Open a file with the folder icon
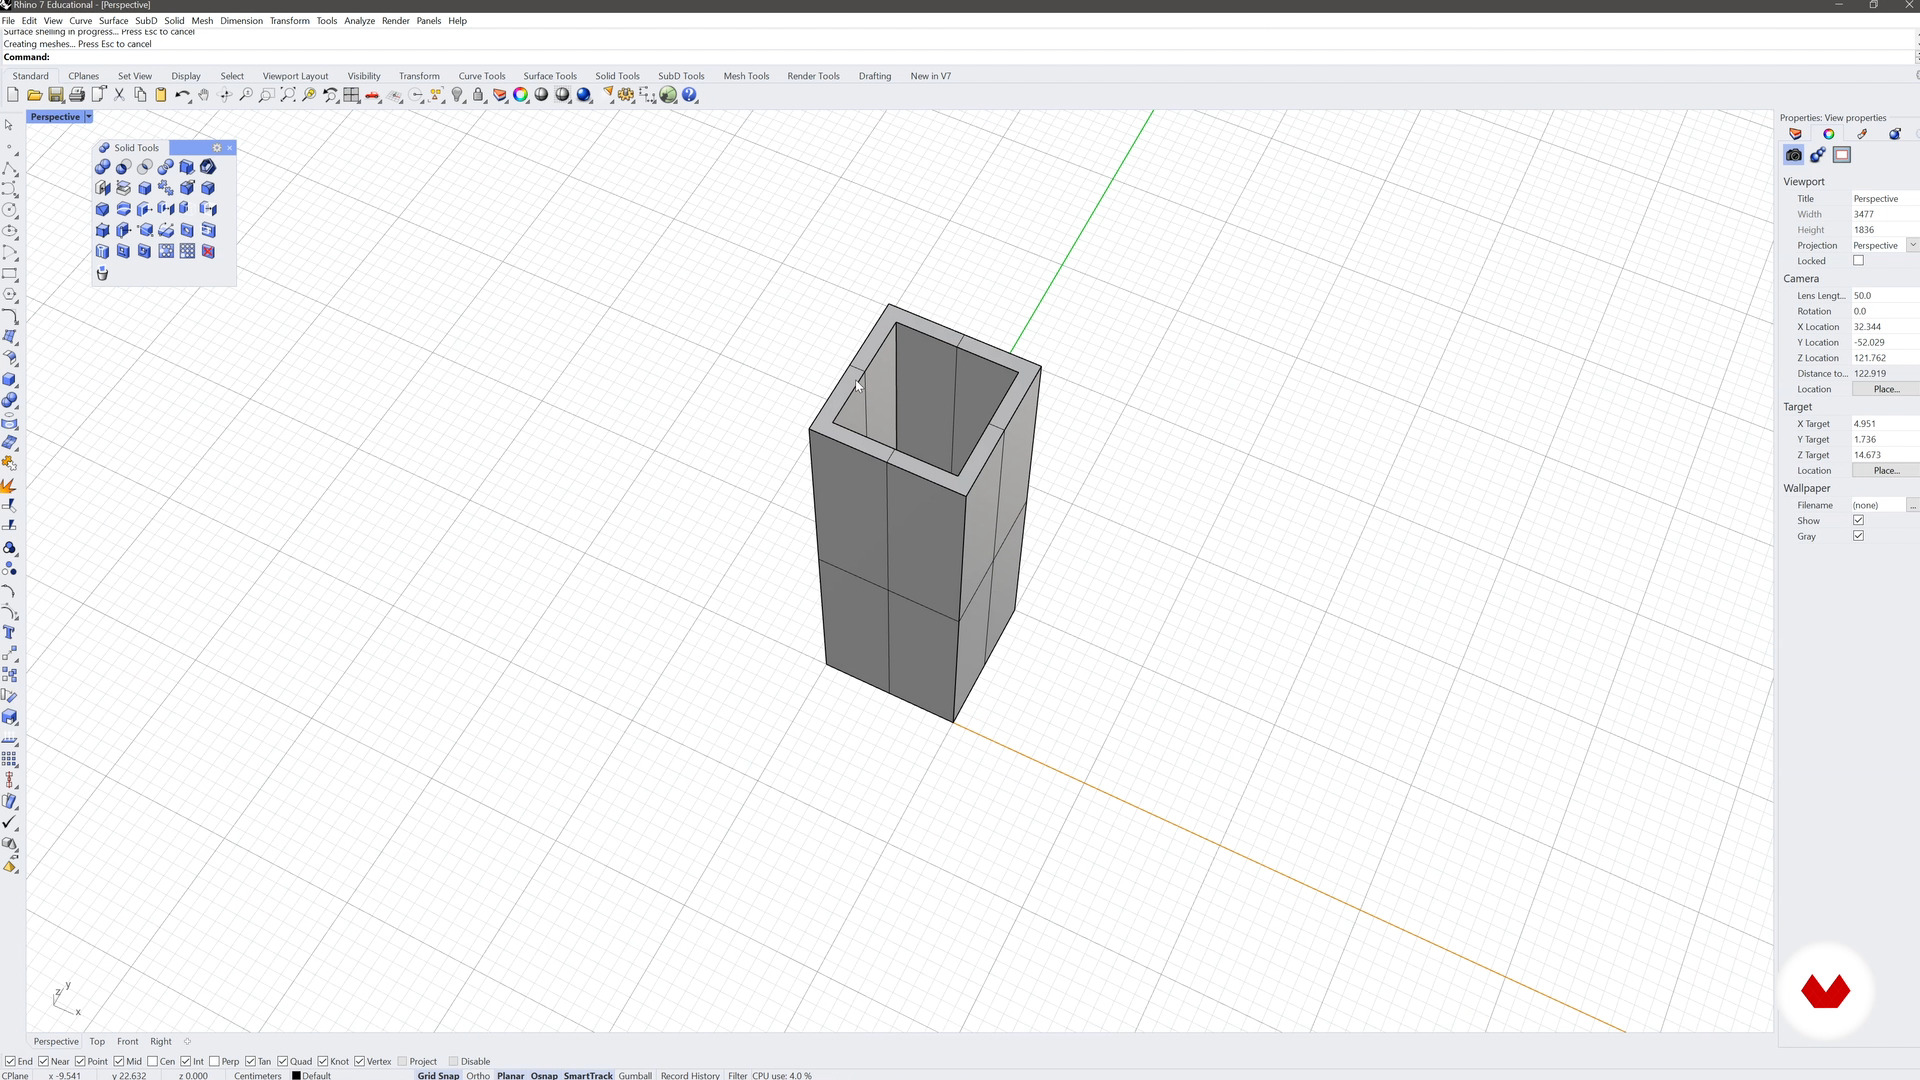This screenshot has height=1080, width=1920. point(34,95)
